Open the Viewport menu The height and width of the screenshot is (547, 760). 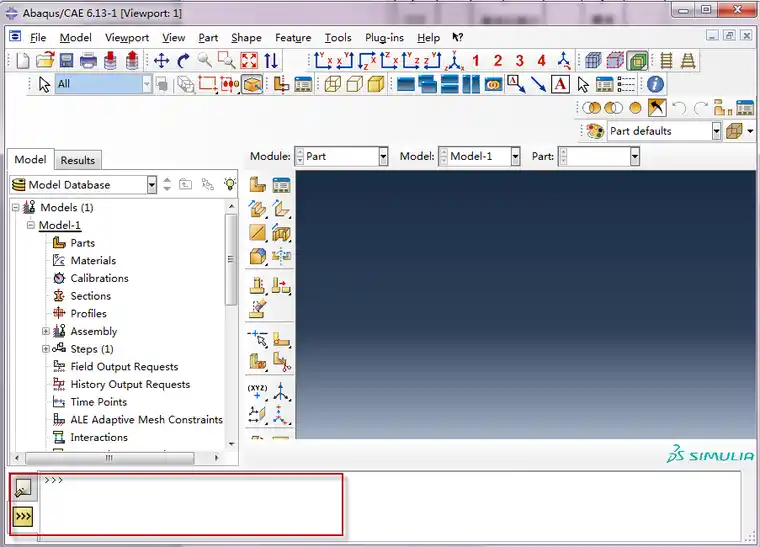click(127, 38)
